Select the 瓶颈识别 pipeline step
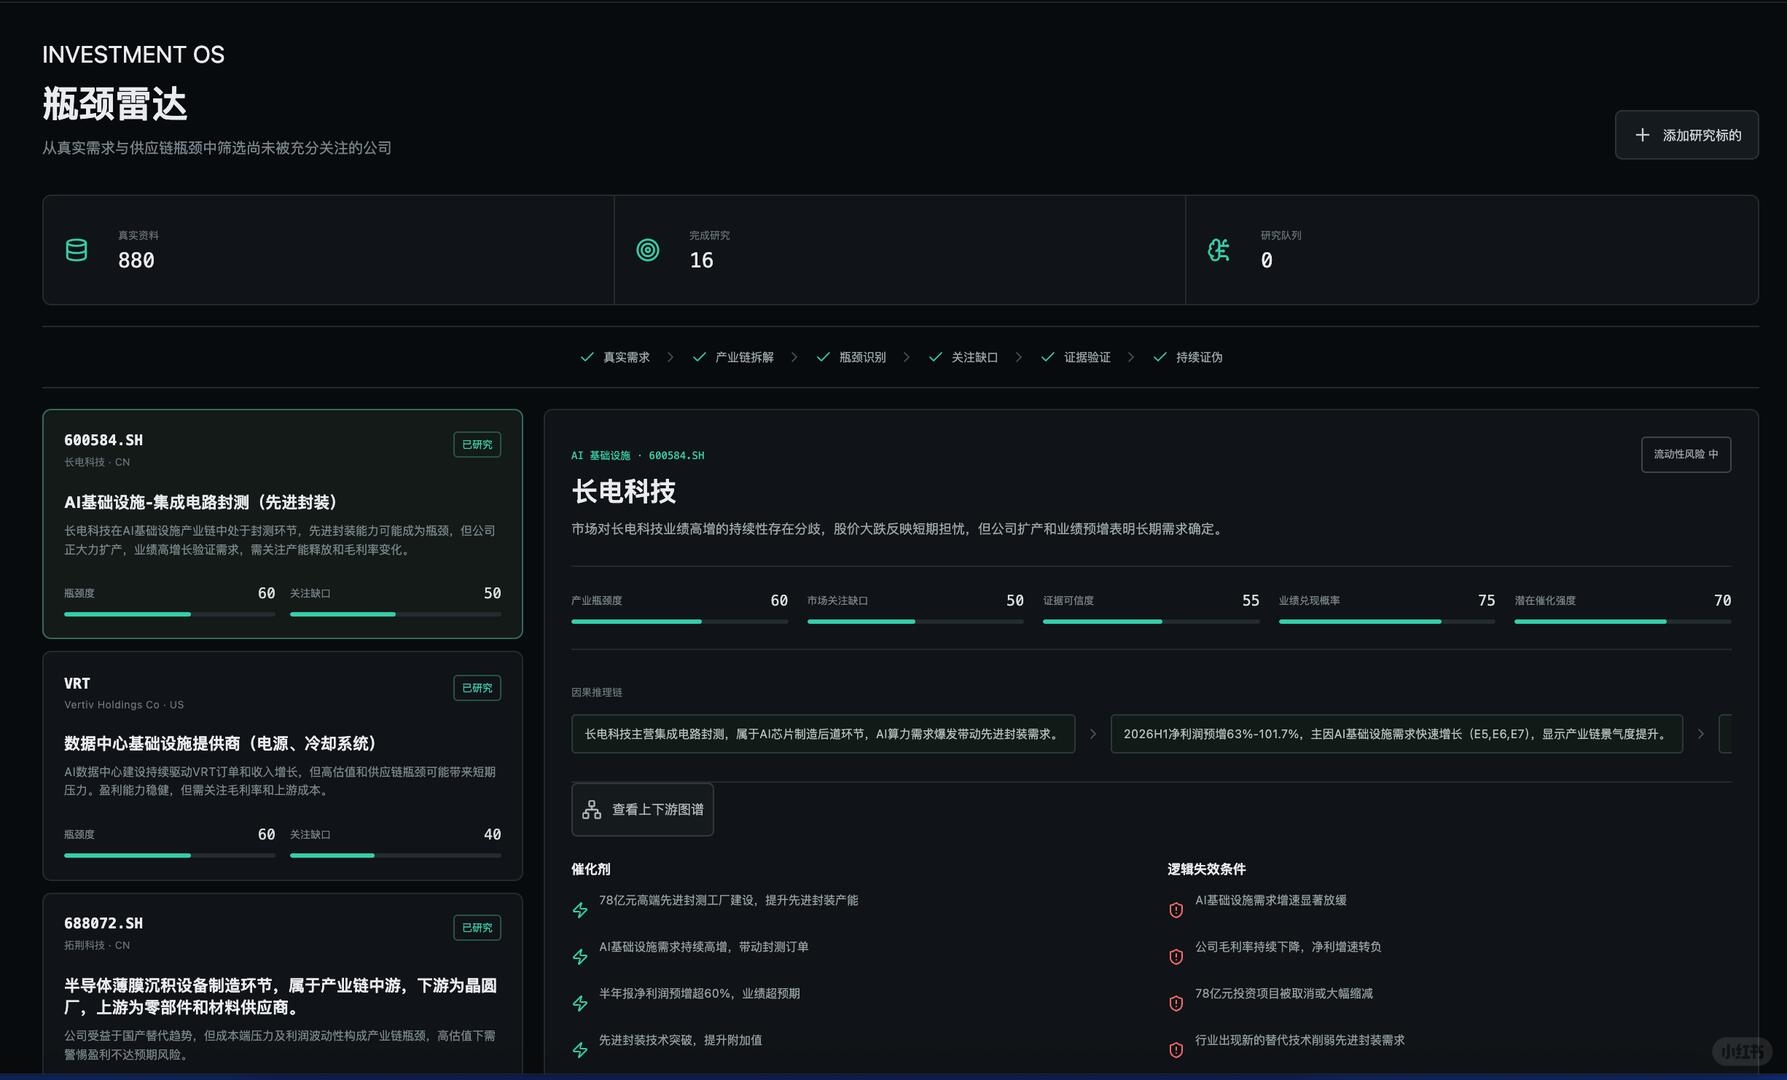The image size is (1787, 1080). (x=851, y=357)
